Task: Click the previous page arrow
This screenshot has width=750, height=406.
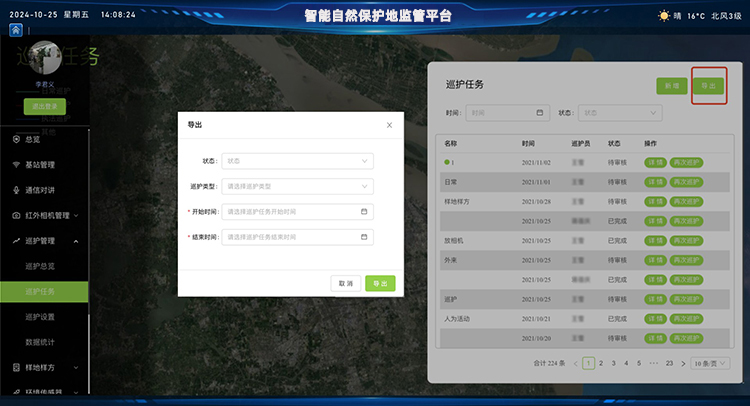Action: [575, 364]
